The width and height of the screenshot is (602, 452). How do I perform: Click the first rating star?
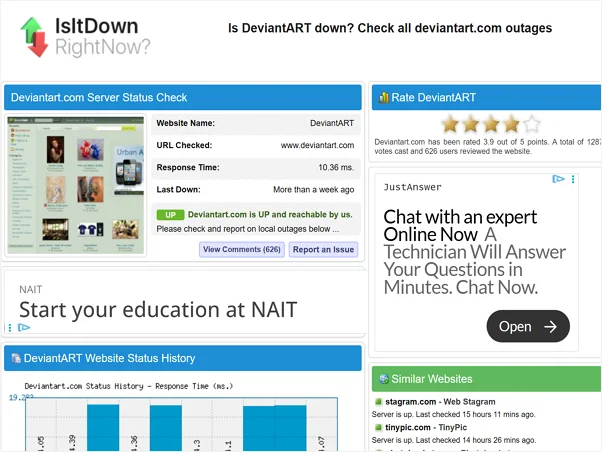450,124
